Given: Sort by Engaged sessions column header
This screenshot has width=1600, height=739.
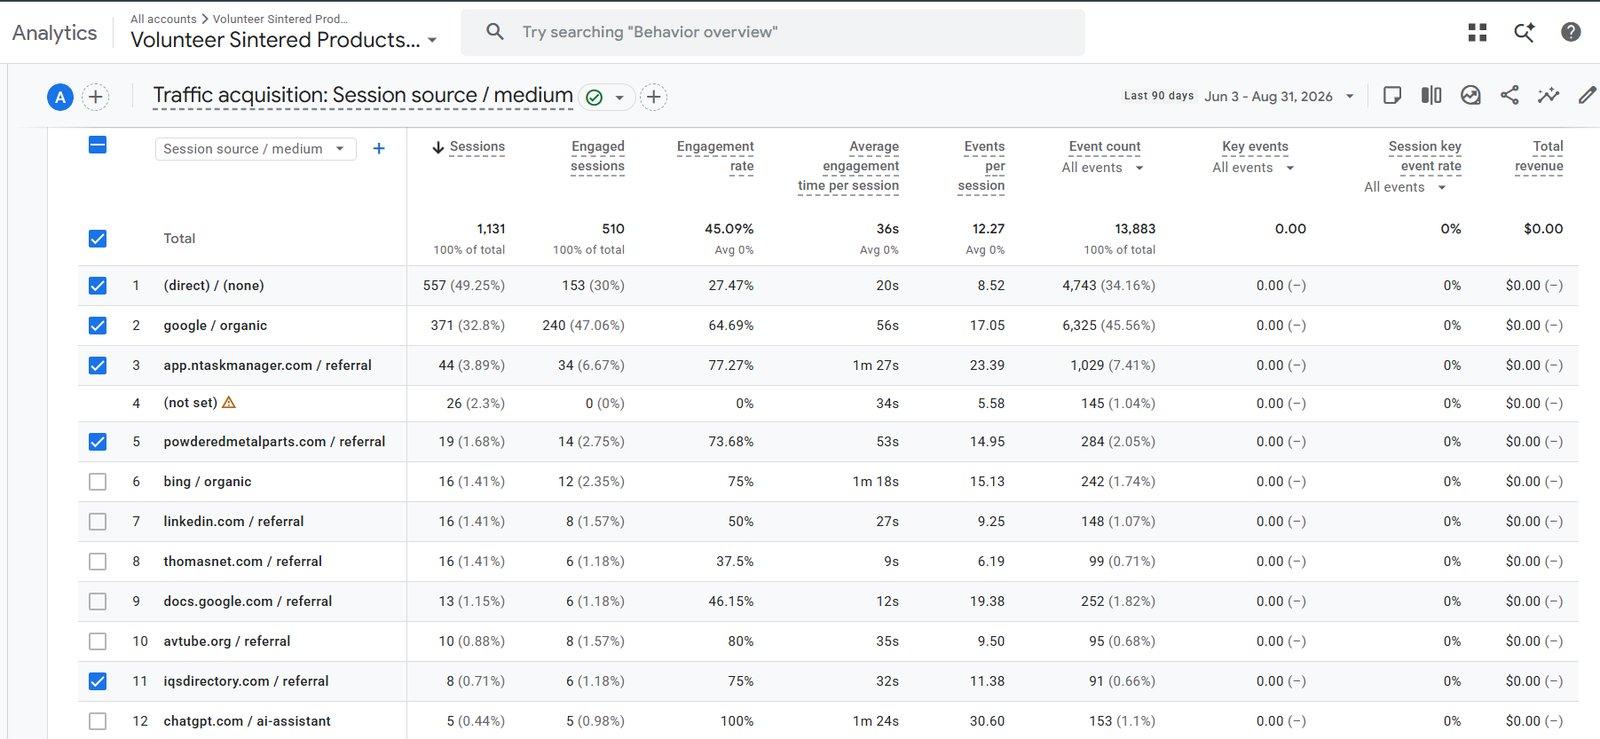Looking at the screenshot, I should (x=597, y=156).
